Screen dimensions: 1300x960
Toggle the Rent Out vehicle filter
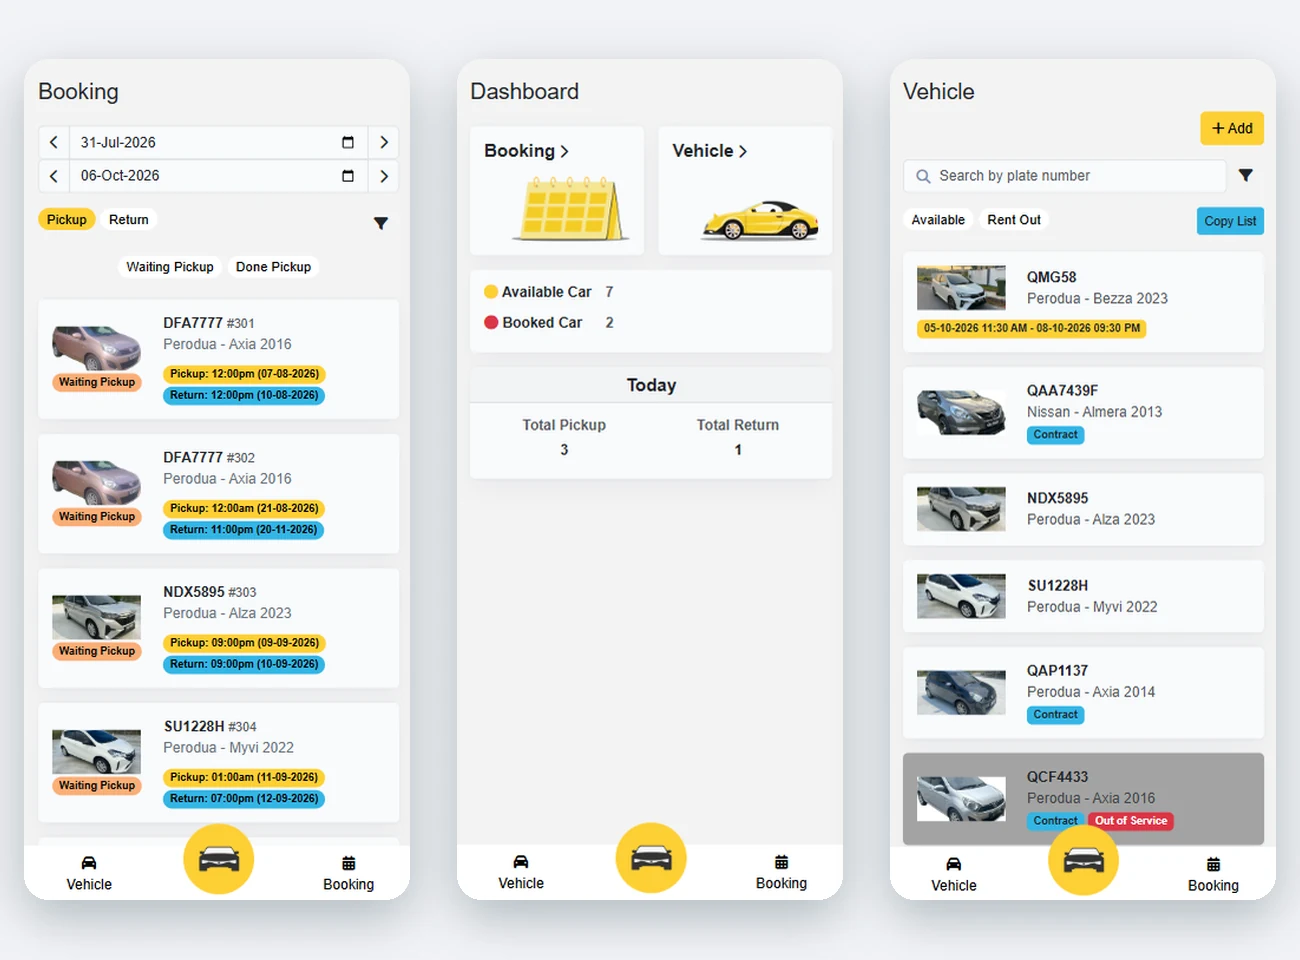[1014, 220]
